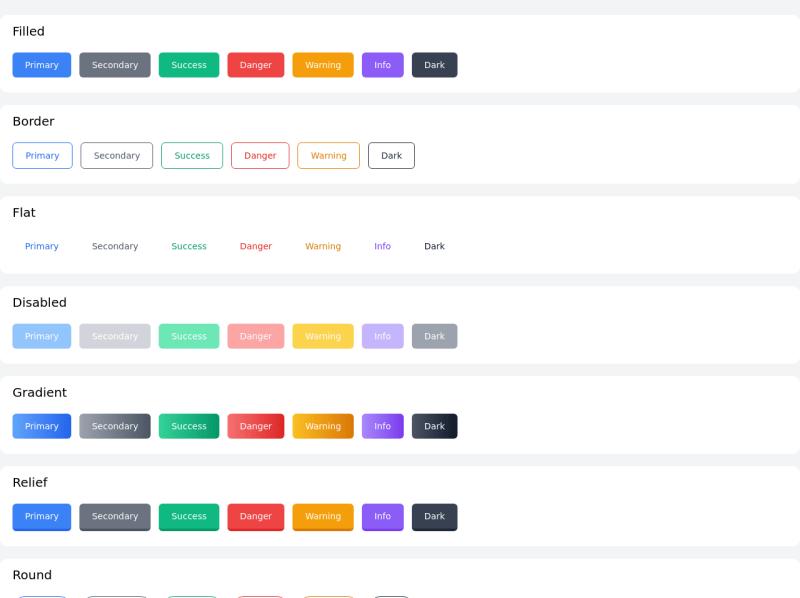Click the flat Warning text button
The height and width of the screenshot is (598, 800).
coord(322,245)
